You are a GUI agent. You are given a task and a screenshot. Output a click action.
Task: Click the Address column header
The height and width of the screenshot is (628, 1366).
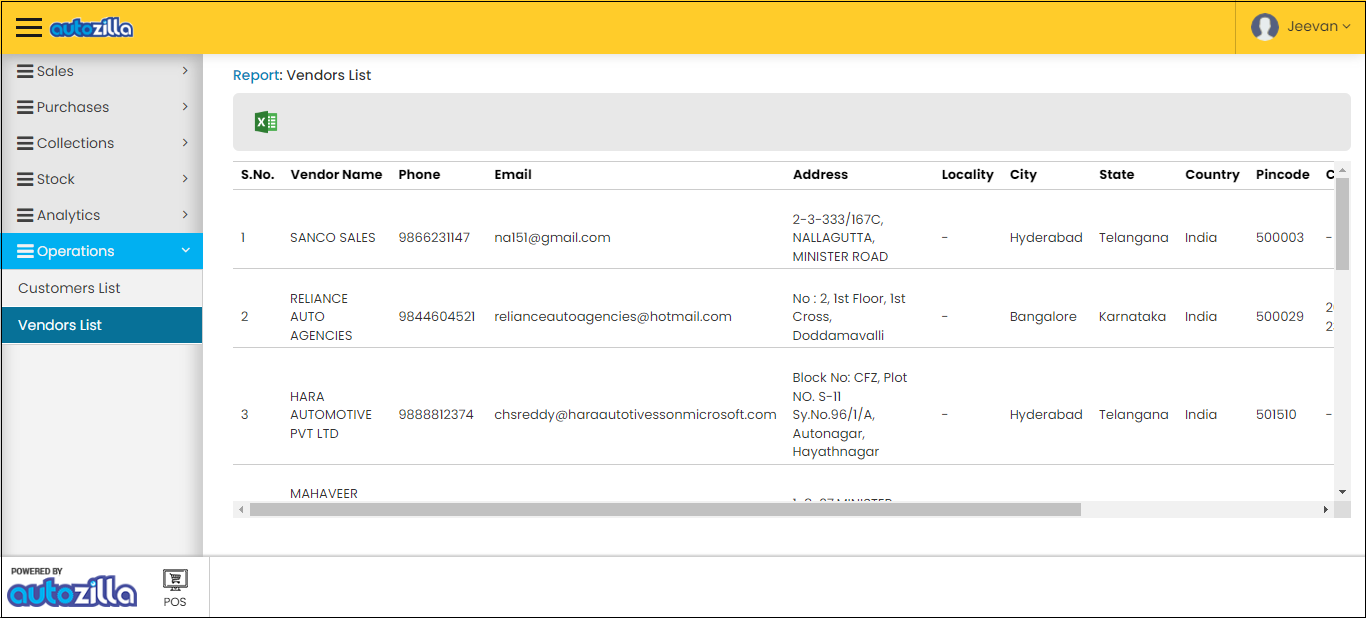820,175
